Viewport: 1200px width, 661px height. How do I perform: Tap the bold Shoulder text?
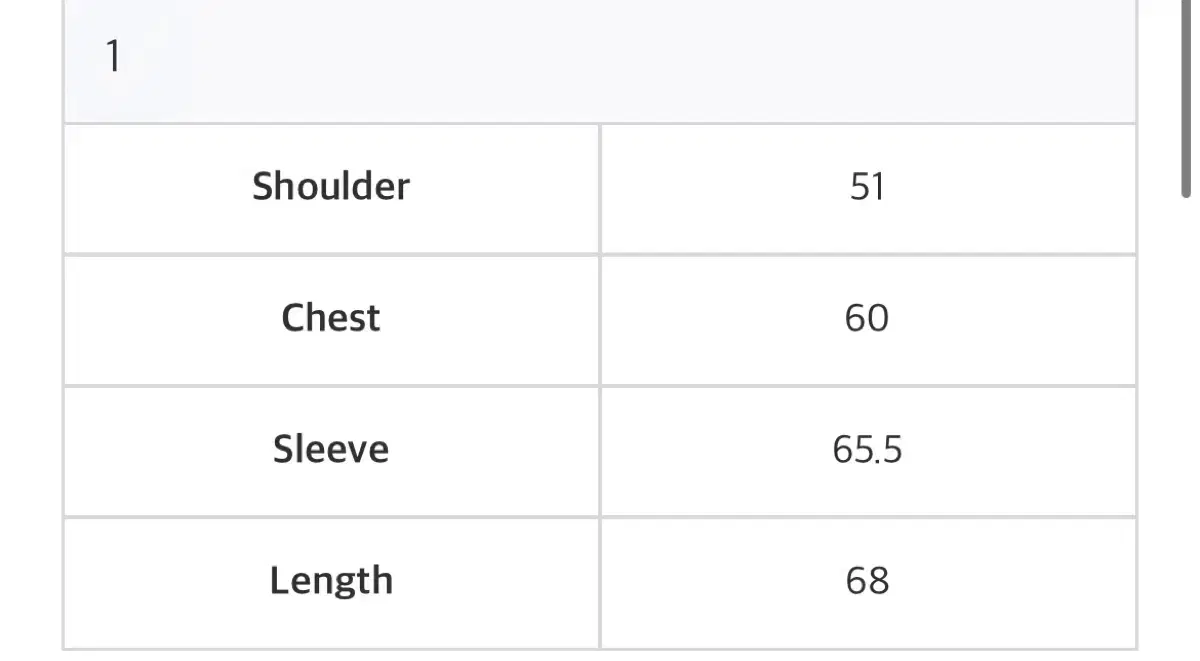pos(331,187)
